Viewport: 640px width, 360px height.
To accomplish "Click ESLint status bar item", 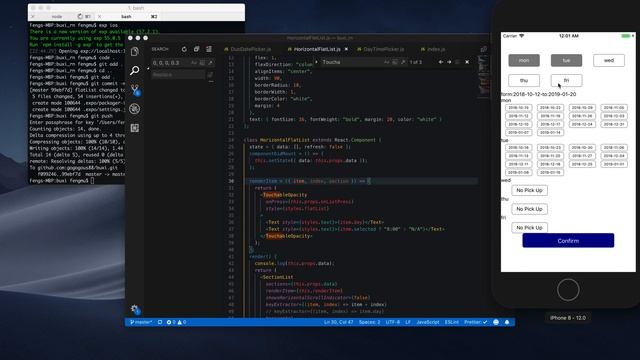I will (451, 322).
